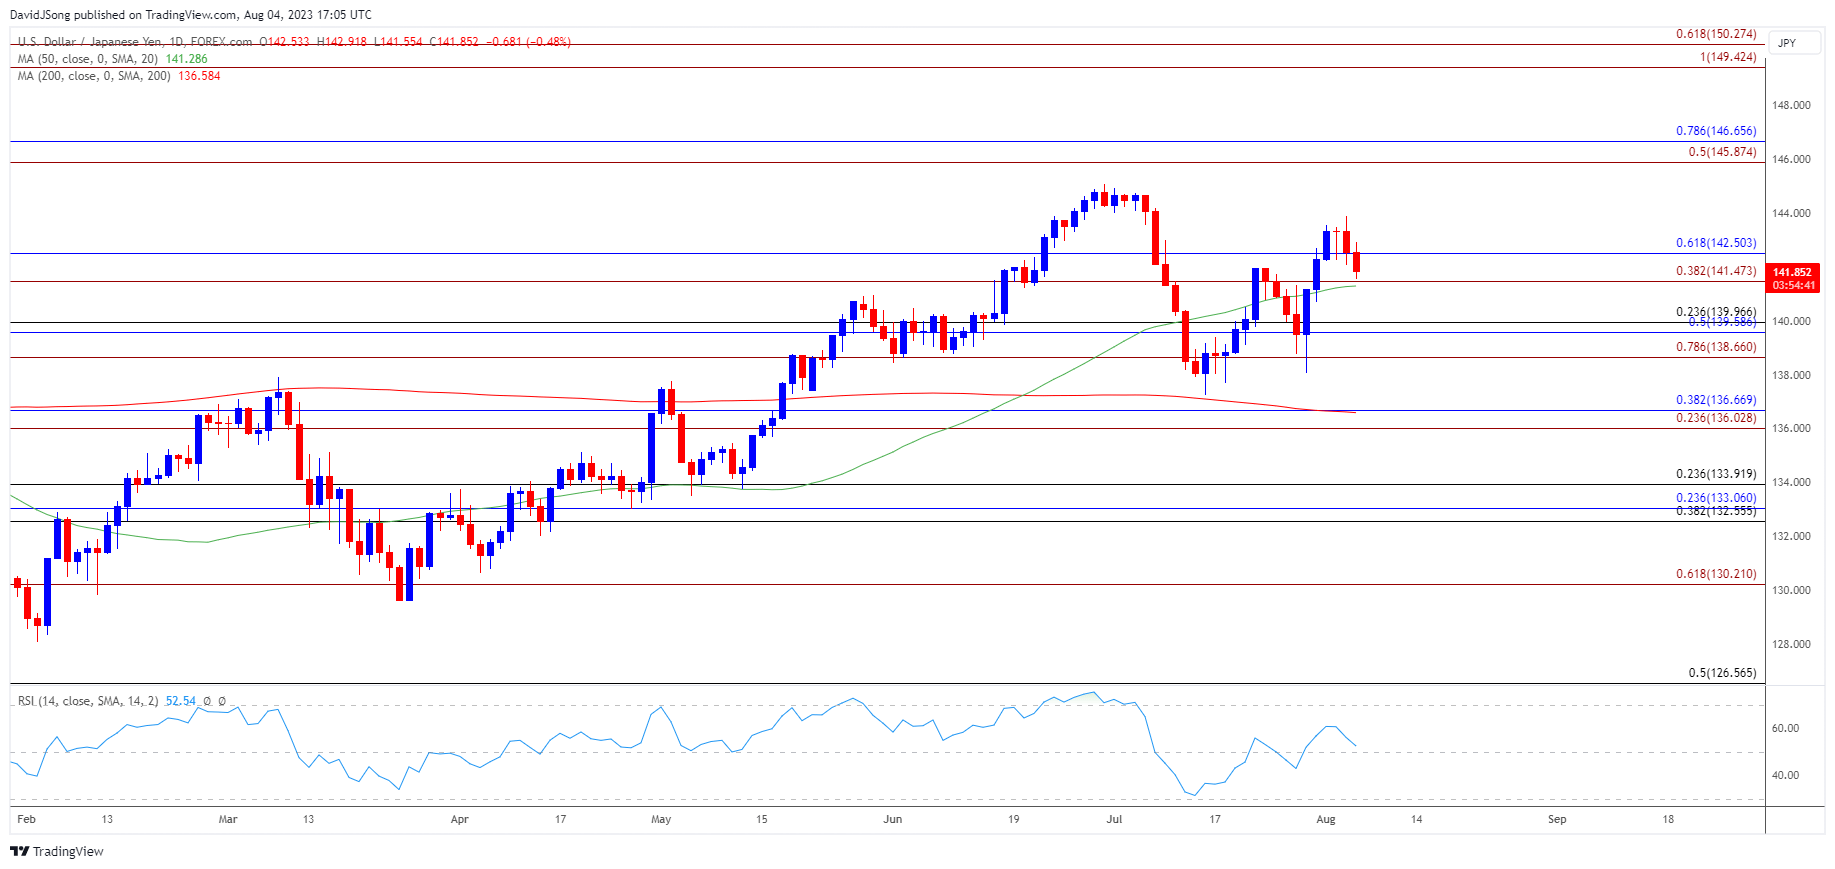This screenshot has height=869, width=1835.
Task: Click the 1(149.424) Fibonacci label
Action: coord(1728,57)
